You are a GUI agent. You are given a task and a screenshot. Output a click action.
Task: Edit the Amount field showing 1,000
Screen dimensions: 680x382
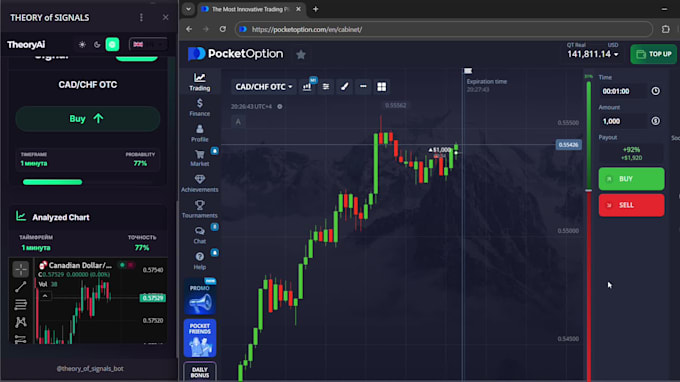tap(623, 121)
